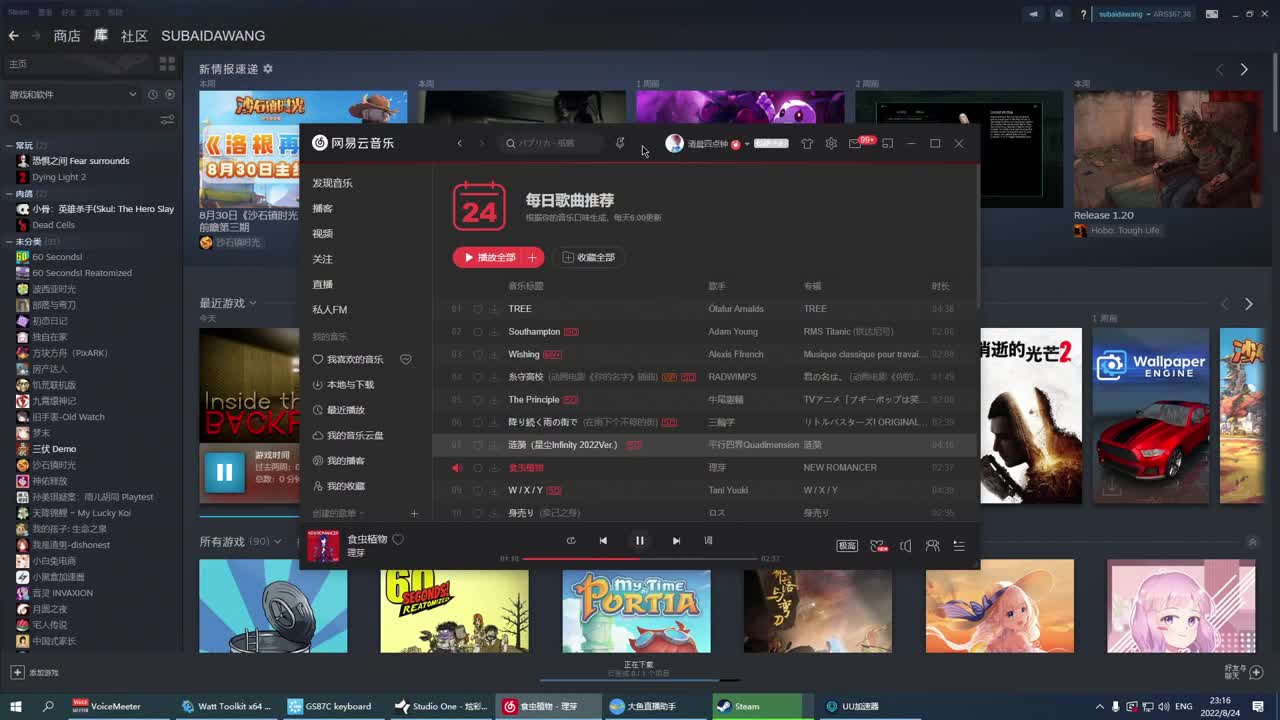Open 关注 in the NetEase sidebar
Image resolution: width=1280 pixels, height=720 pixels.
pyautogui.click(x=322, y=259)
